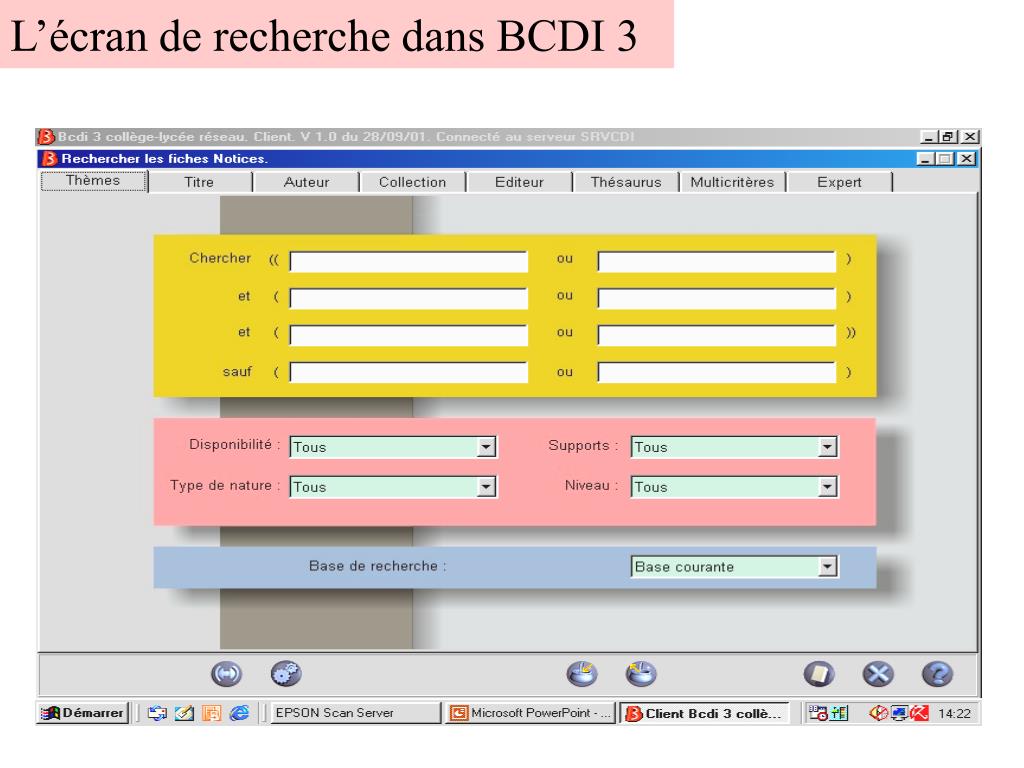The width and height of the screenshot is (1024, 768).
Task: Open Type de nature dropdown
Action: pos(486,487)
